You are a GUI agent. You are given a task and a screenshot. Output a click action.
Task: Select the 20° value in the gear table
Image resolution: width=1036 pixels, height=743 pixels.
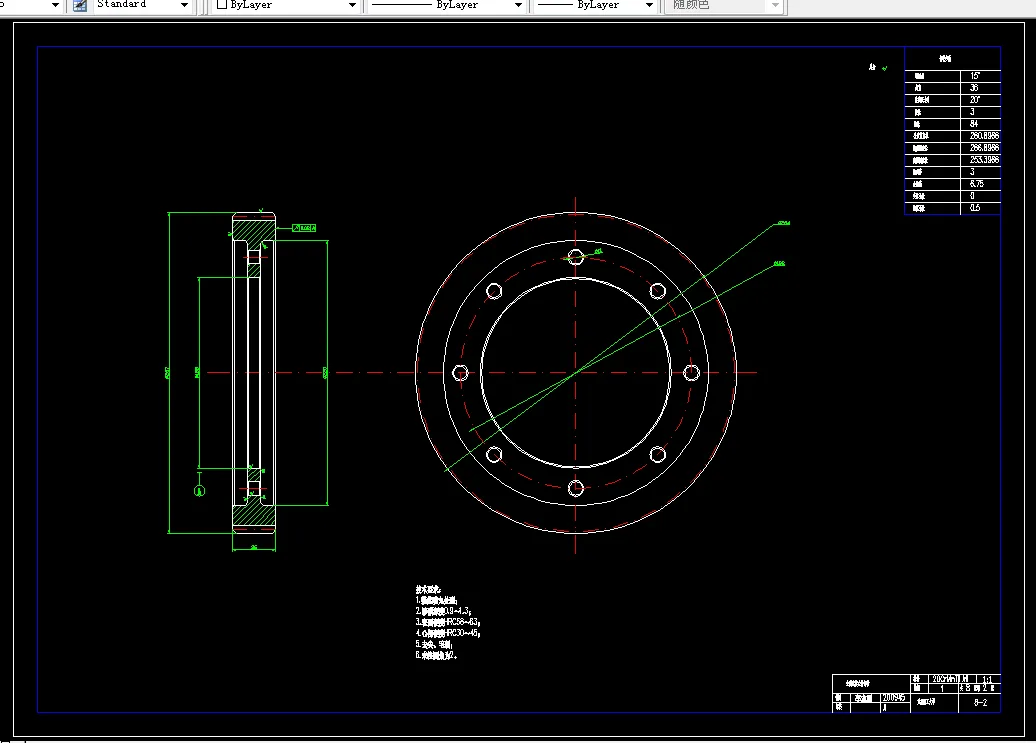tap(975, 100)
